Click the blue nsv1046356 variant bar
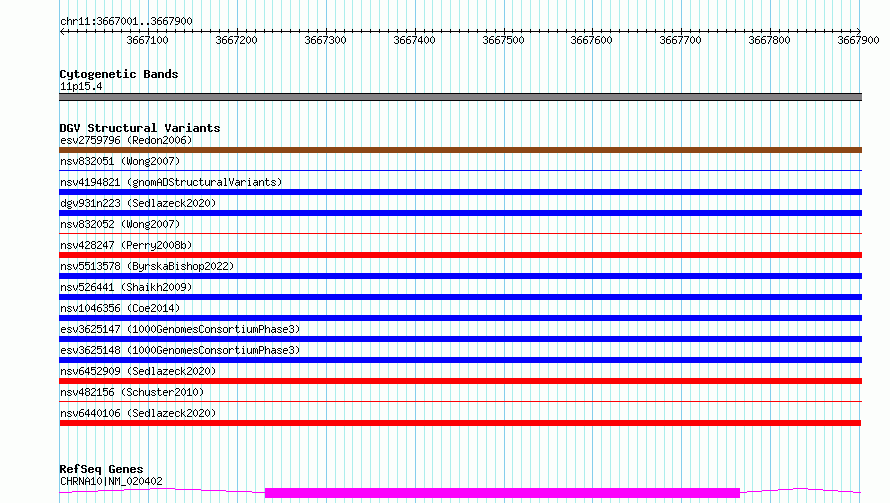The height and width of the screenshot is (503, 890). tap(460, 318)
